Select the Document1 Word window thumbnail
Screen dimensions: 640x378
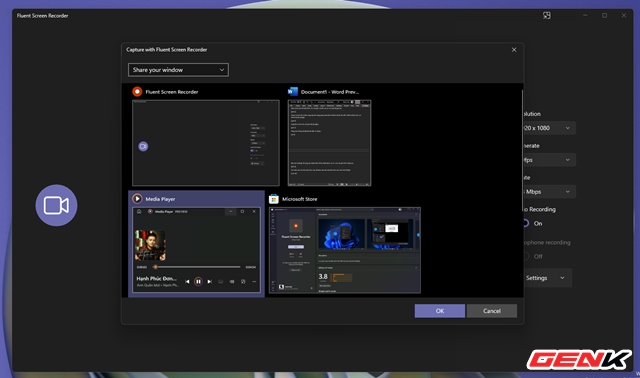tap(329, 143)
